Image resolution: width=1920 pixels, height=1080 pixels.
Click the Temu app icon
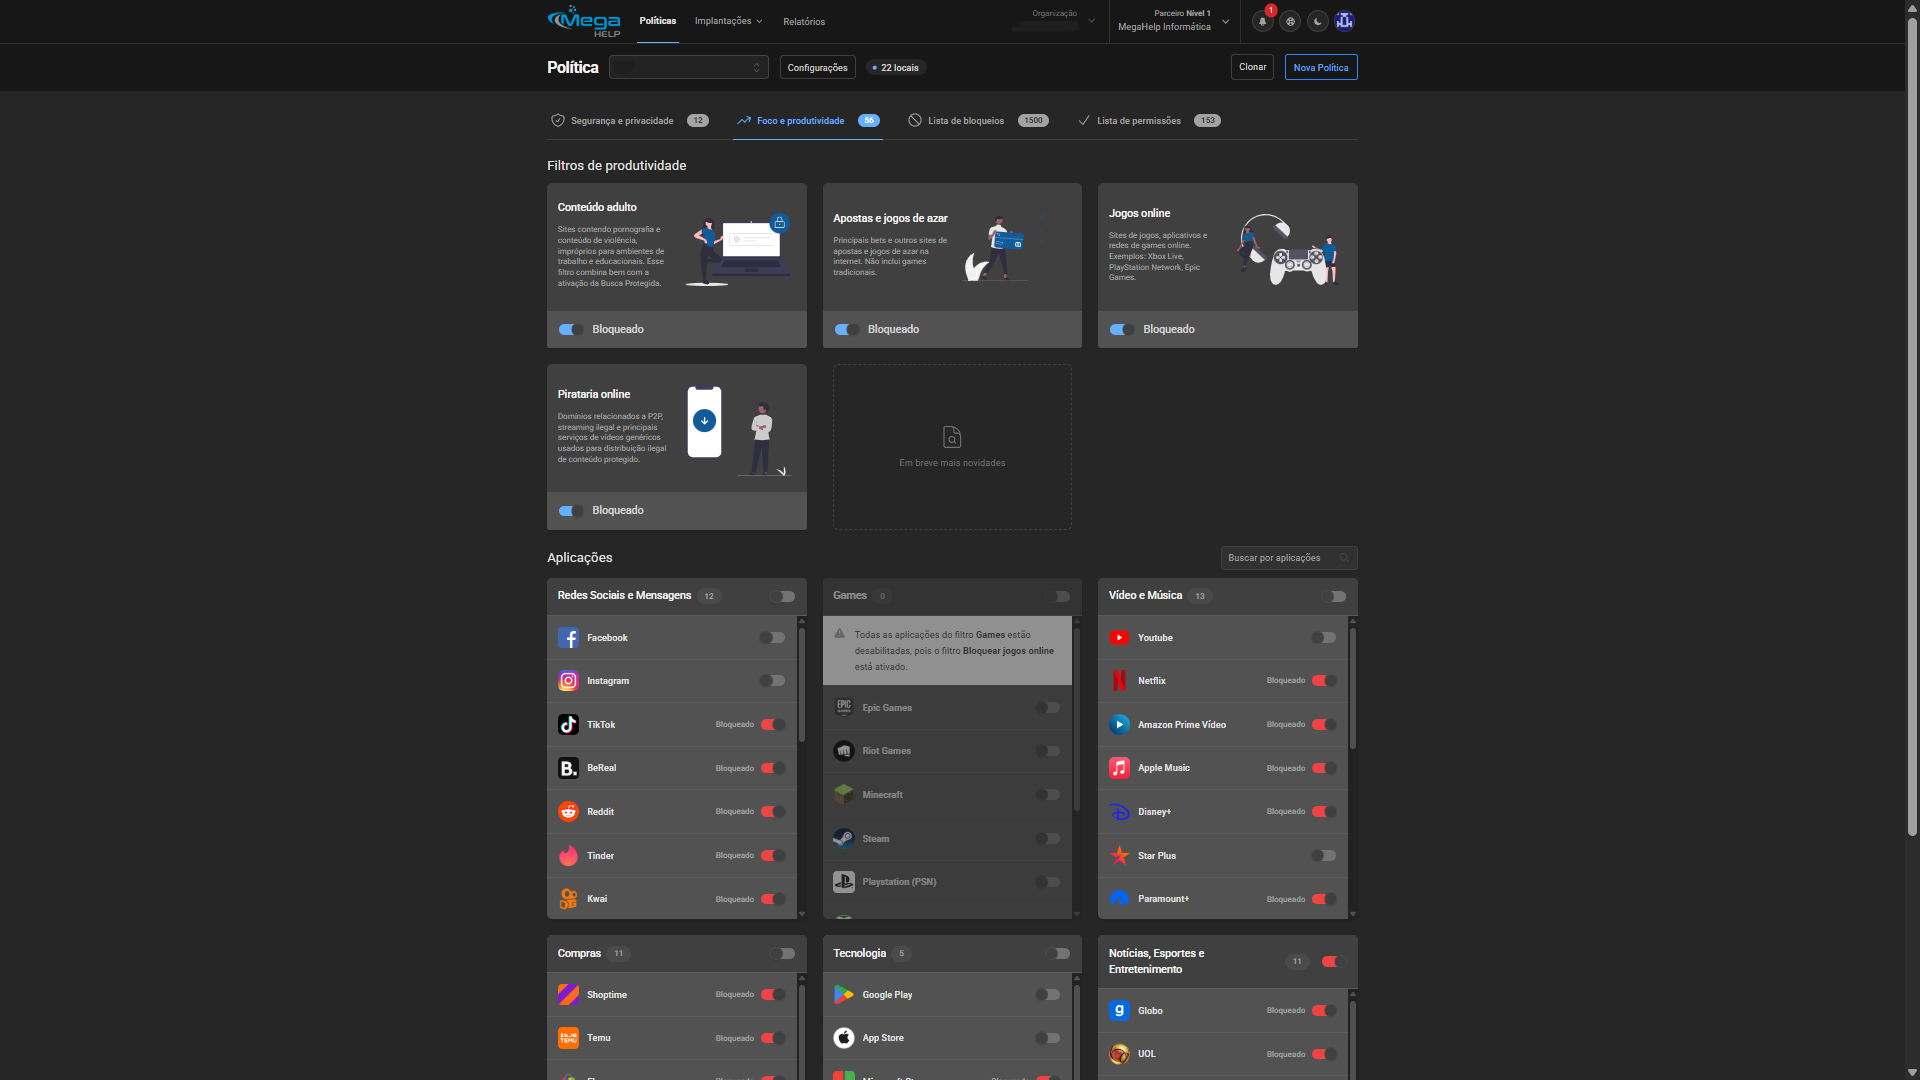[568, 1038]
